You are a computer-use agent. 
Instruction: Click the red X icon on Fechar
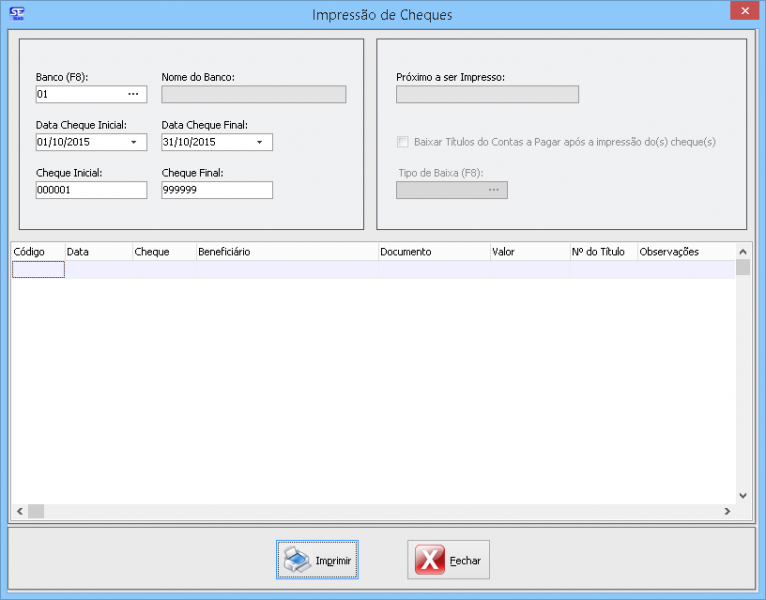(x=429, y=560)
